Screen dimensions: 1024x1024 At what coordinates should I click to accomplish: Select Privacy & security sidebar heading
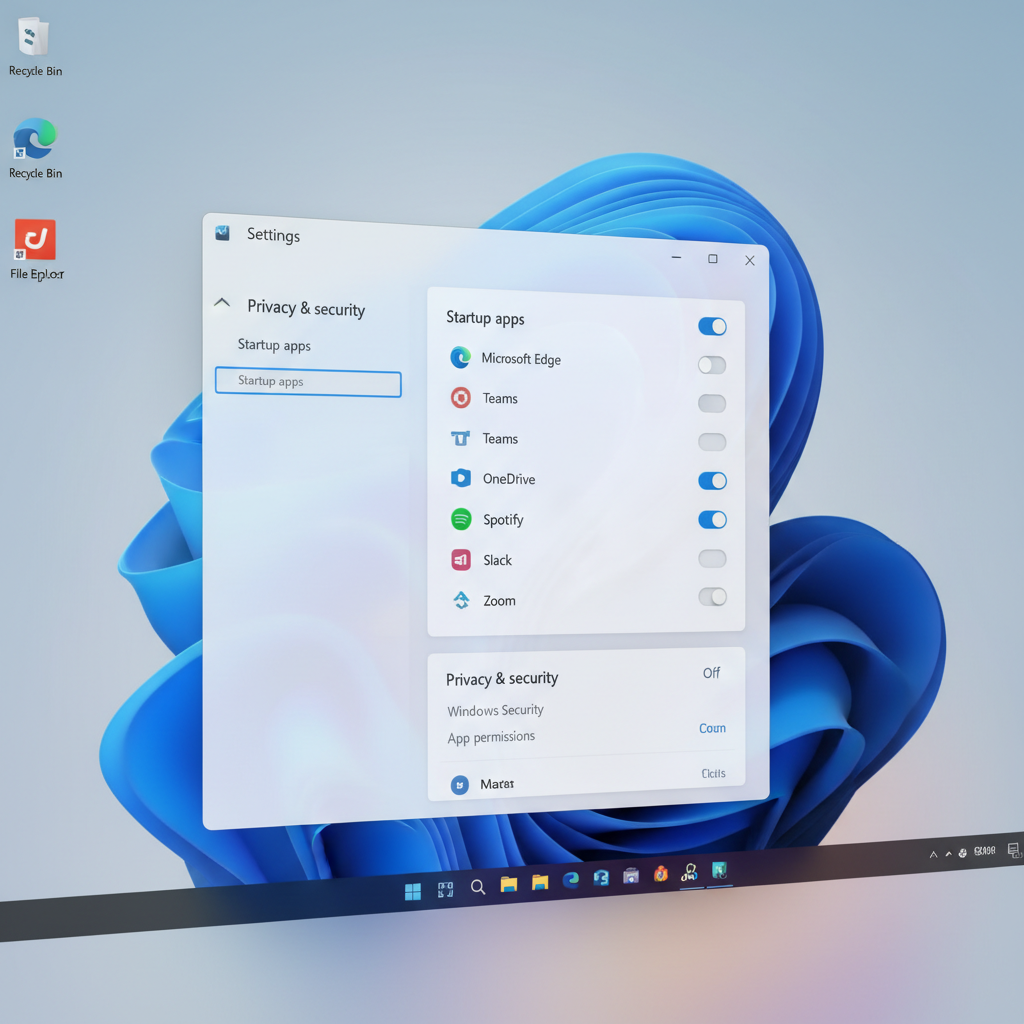click(x=306, y=308)
